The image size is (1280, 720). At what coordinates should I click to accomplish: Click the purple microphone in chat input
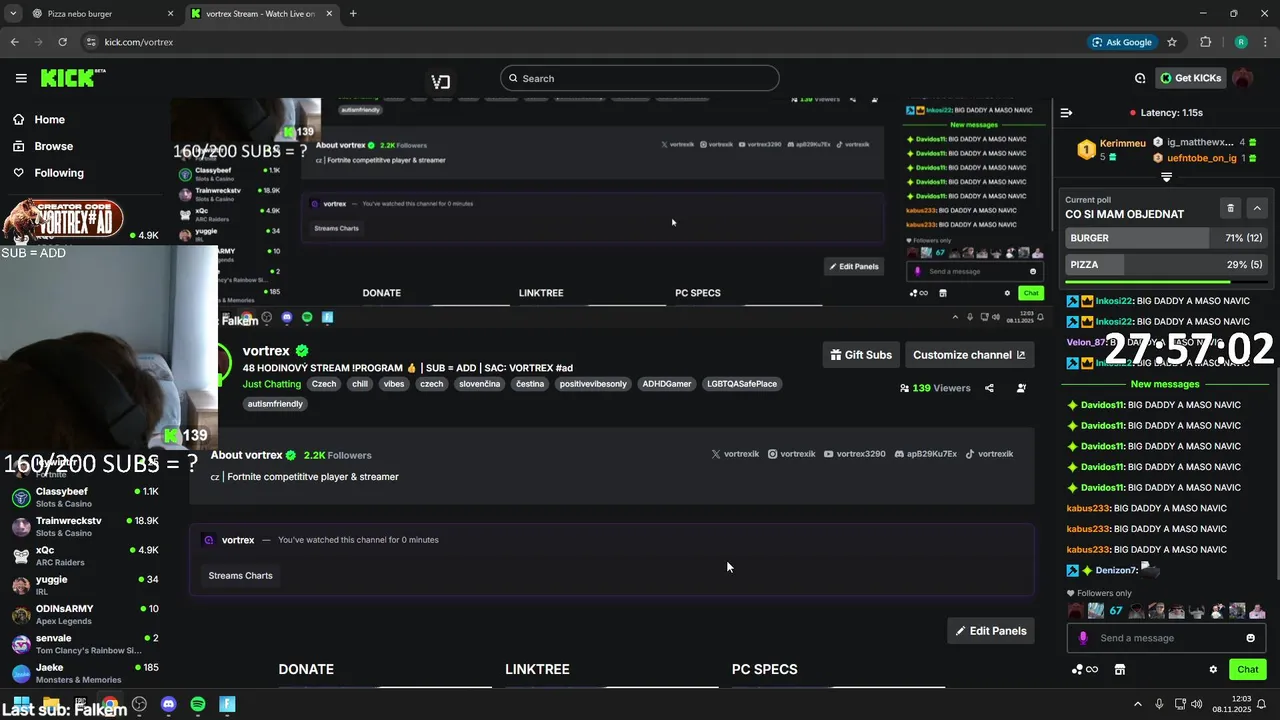click(1083, 638)
